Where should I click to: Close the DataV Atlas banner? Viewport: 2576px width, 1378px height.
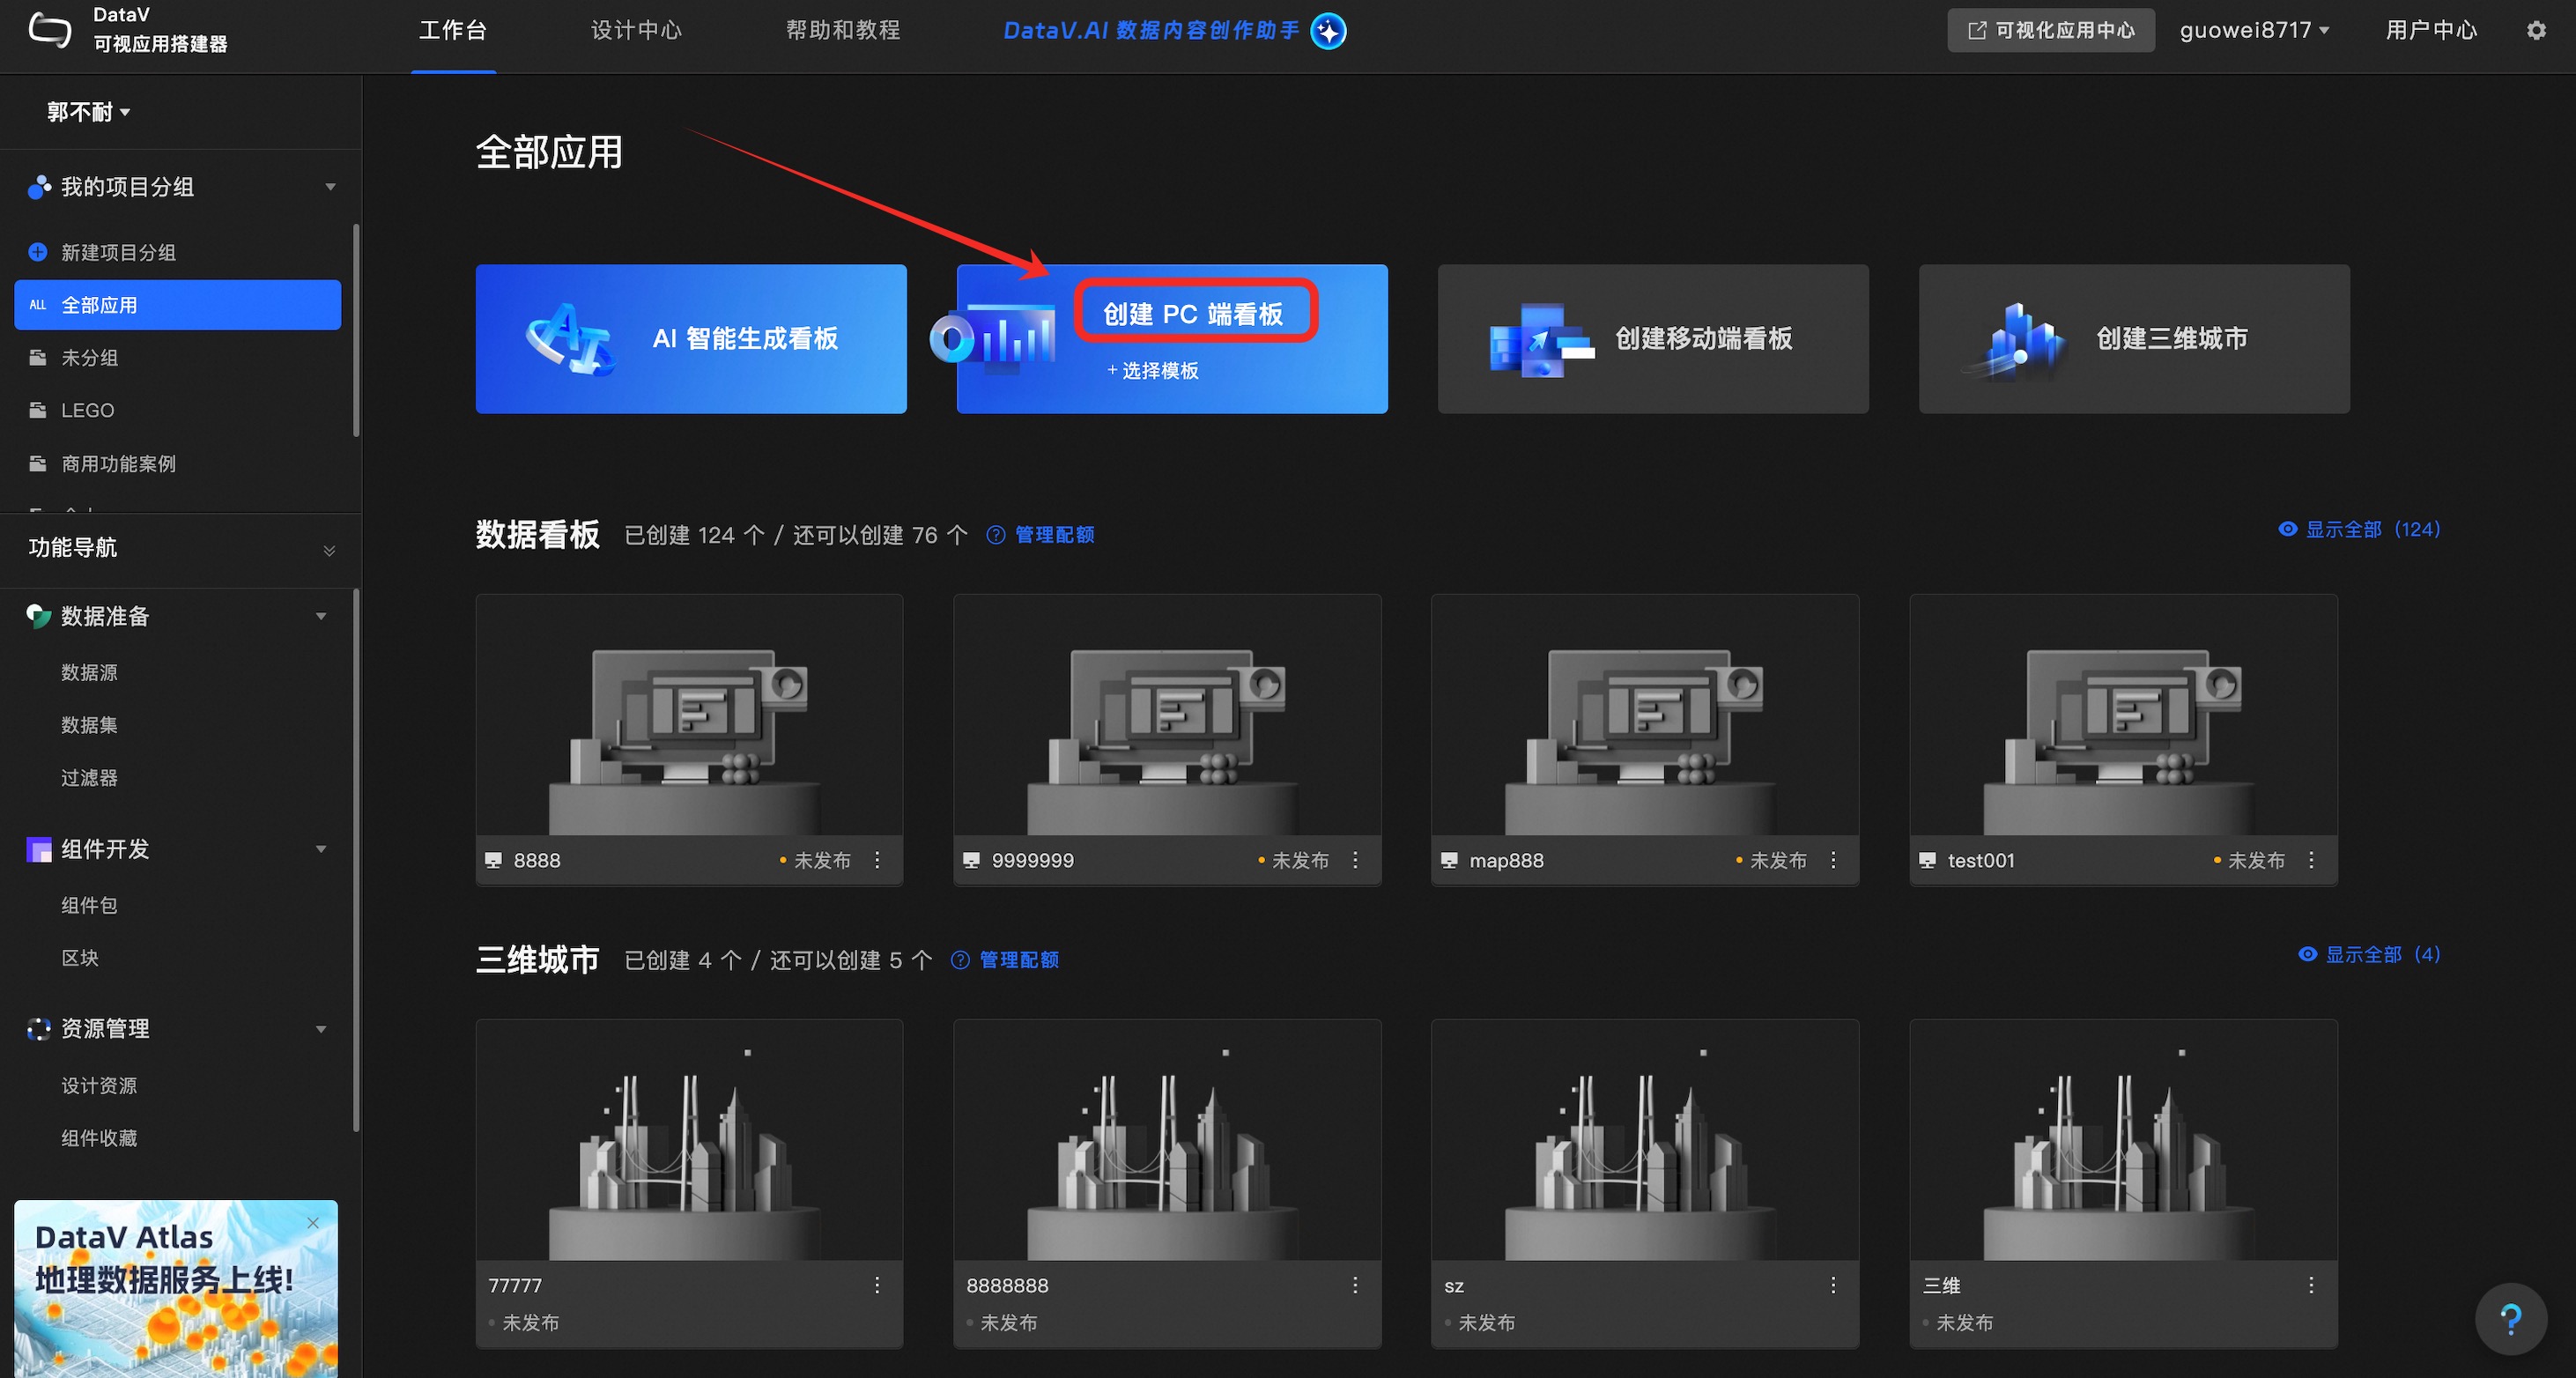313,1223
